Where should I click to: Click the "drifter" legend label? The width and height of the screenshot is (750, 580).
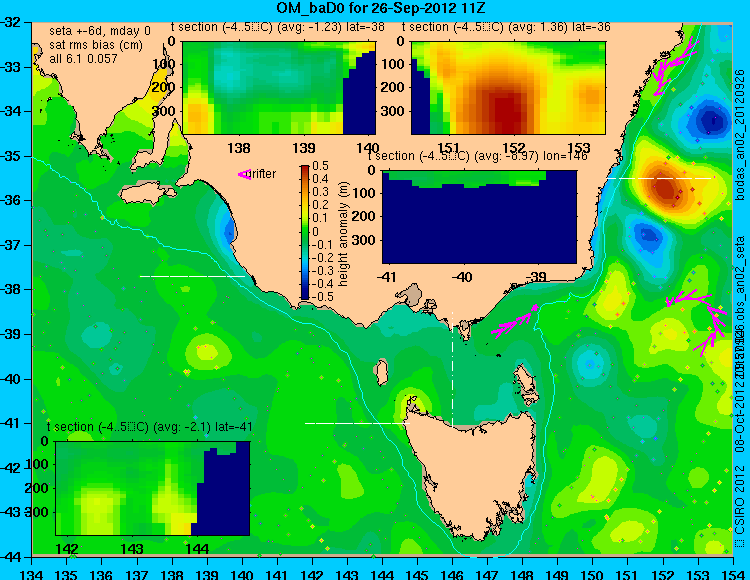263,174
